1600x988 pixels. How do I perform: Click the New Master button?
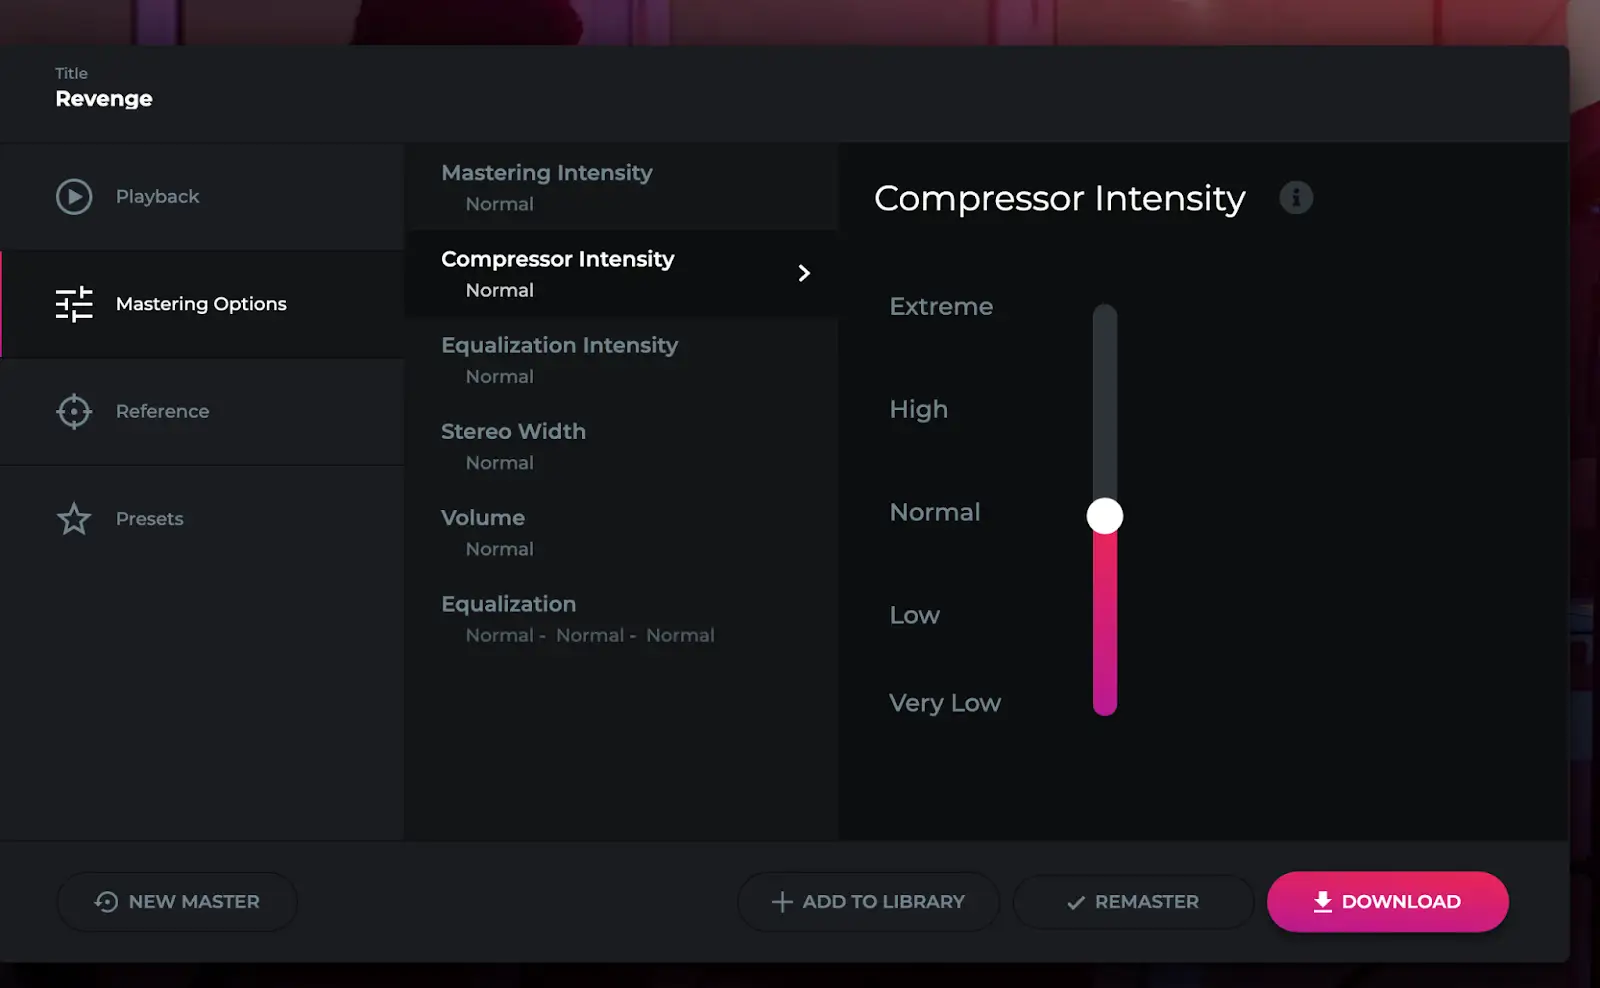tap(177, 902)
